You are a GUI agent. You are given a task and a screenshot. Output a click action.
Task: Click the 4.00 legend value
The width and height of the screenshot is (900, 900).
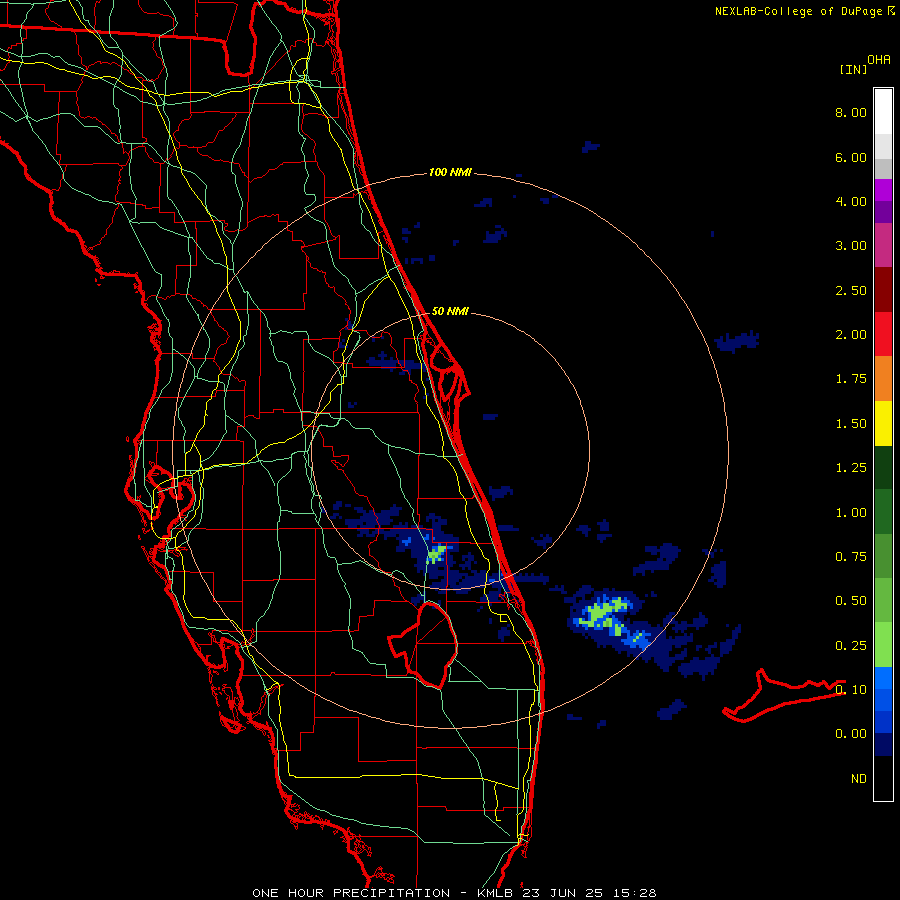click(851, 201)
